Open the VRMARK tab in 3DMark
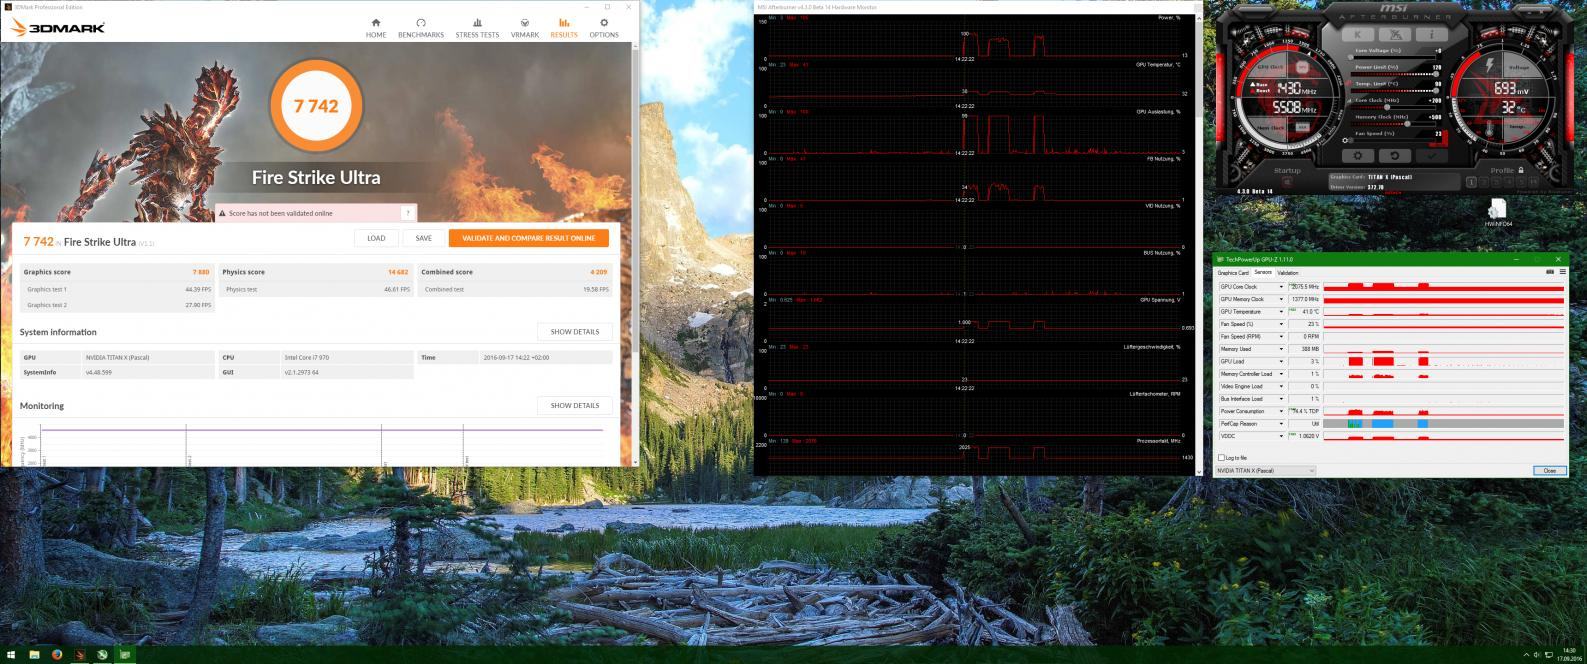 pos(525,27)
